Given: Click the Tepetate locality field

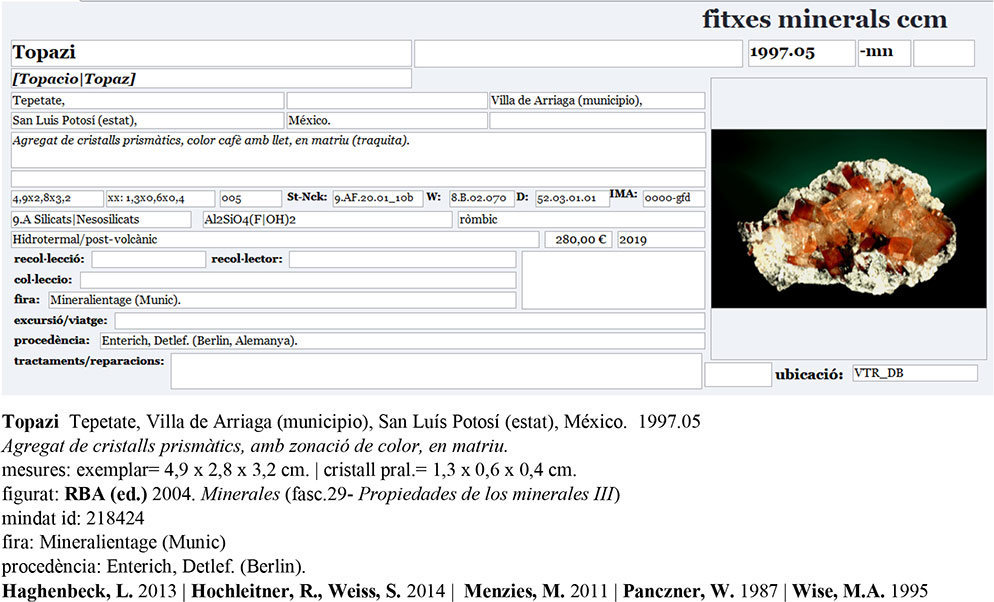Looking at the screenshot, I should pyautogui.click(x=146, y=100).
